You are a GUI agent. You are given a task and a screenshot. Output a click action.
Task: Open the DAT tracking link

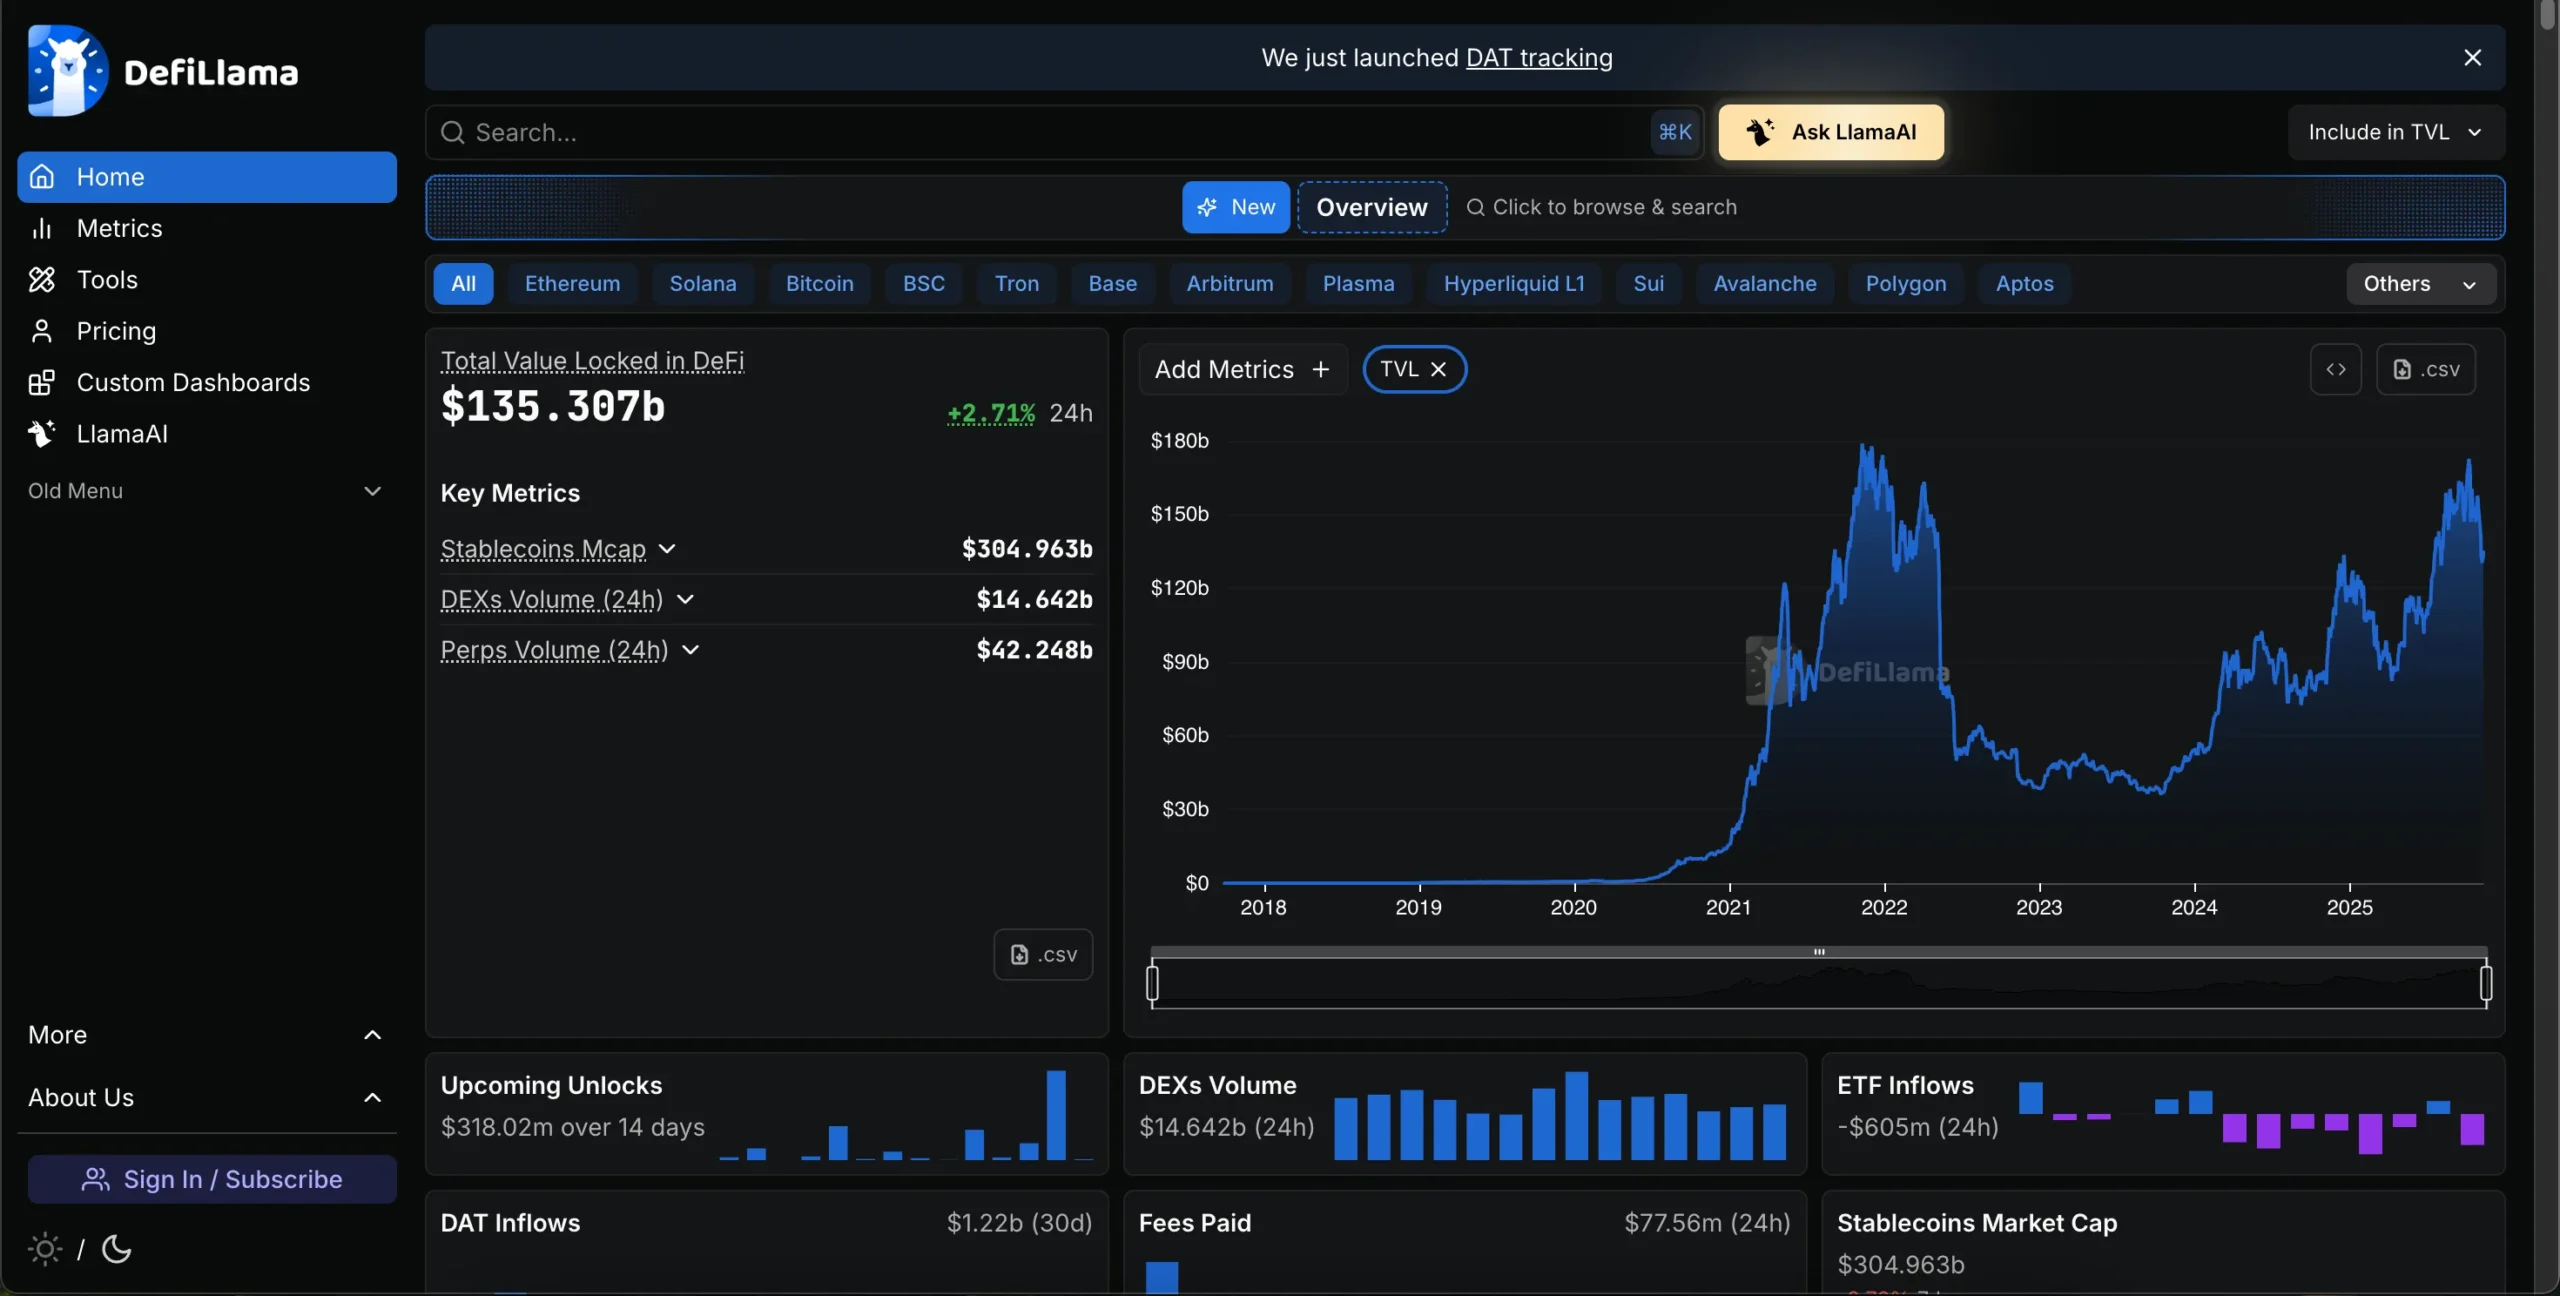click(1538, 58)
